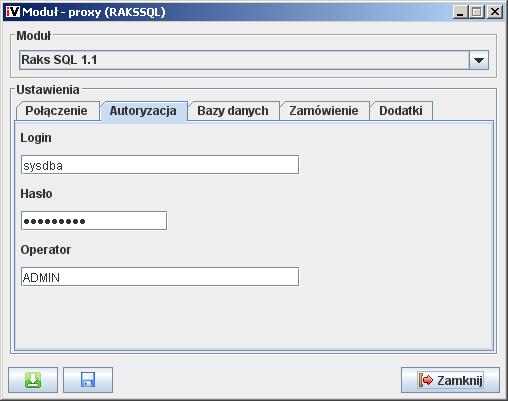The height and width of the screenshot is (401, 508).
Task: Select the Autoryzacja tab
Action: pos(143,111)
